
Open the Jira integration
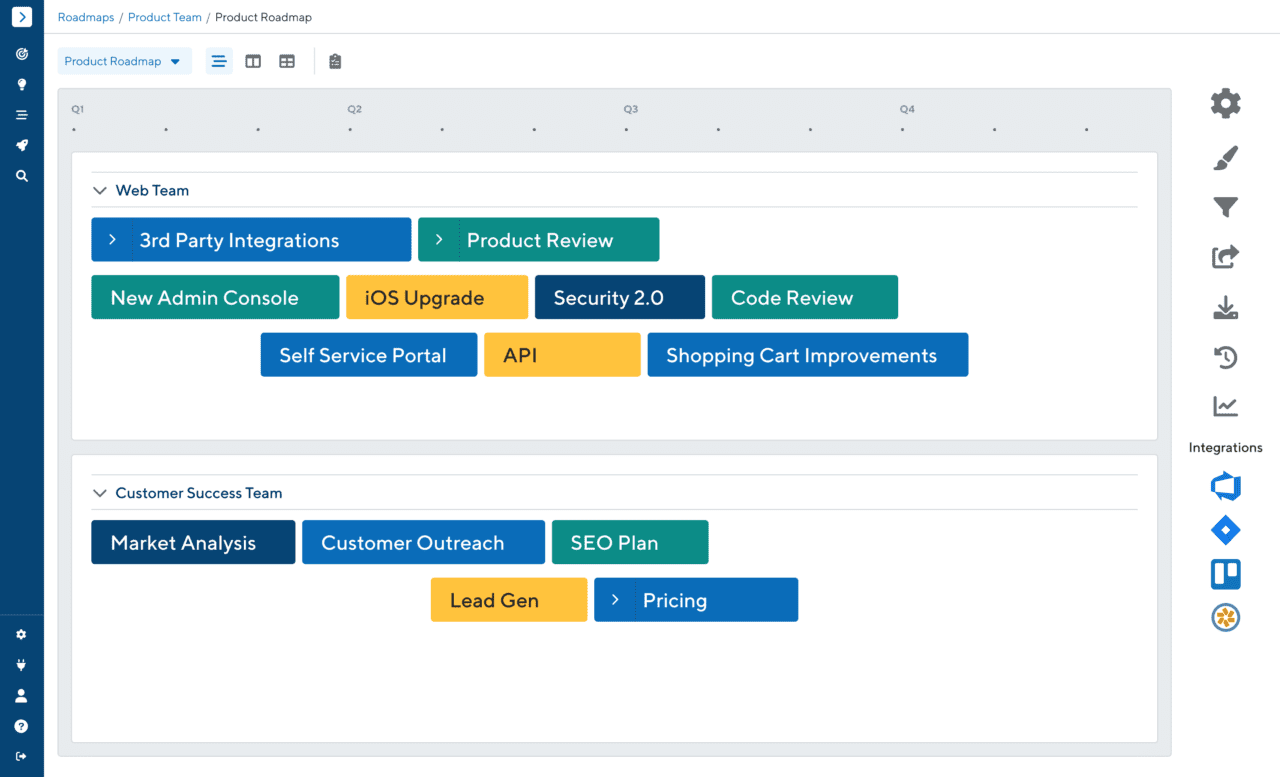click(x=1225, y=530)
